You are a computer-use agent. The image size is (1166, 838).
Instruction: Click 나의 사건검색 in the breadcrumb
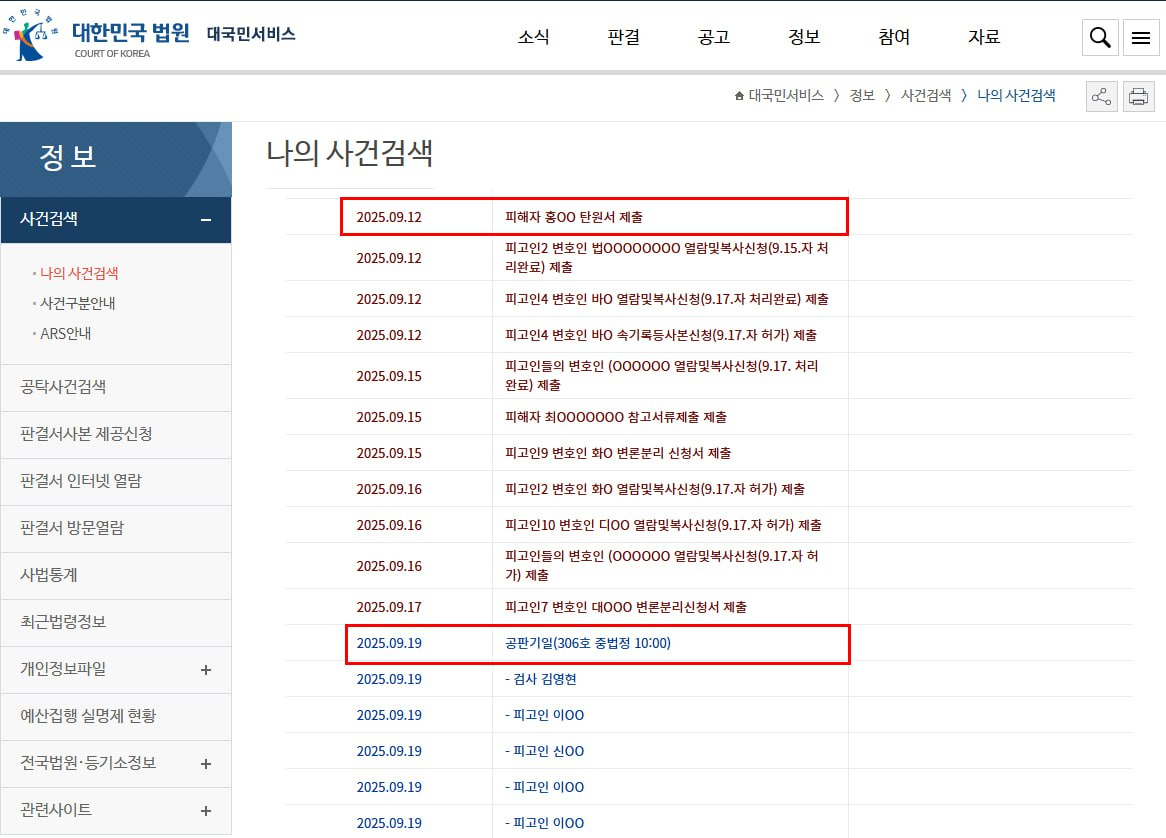[x=1016, y=96]
